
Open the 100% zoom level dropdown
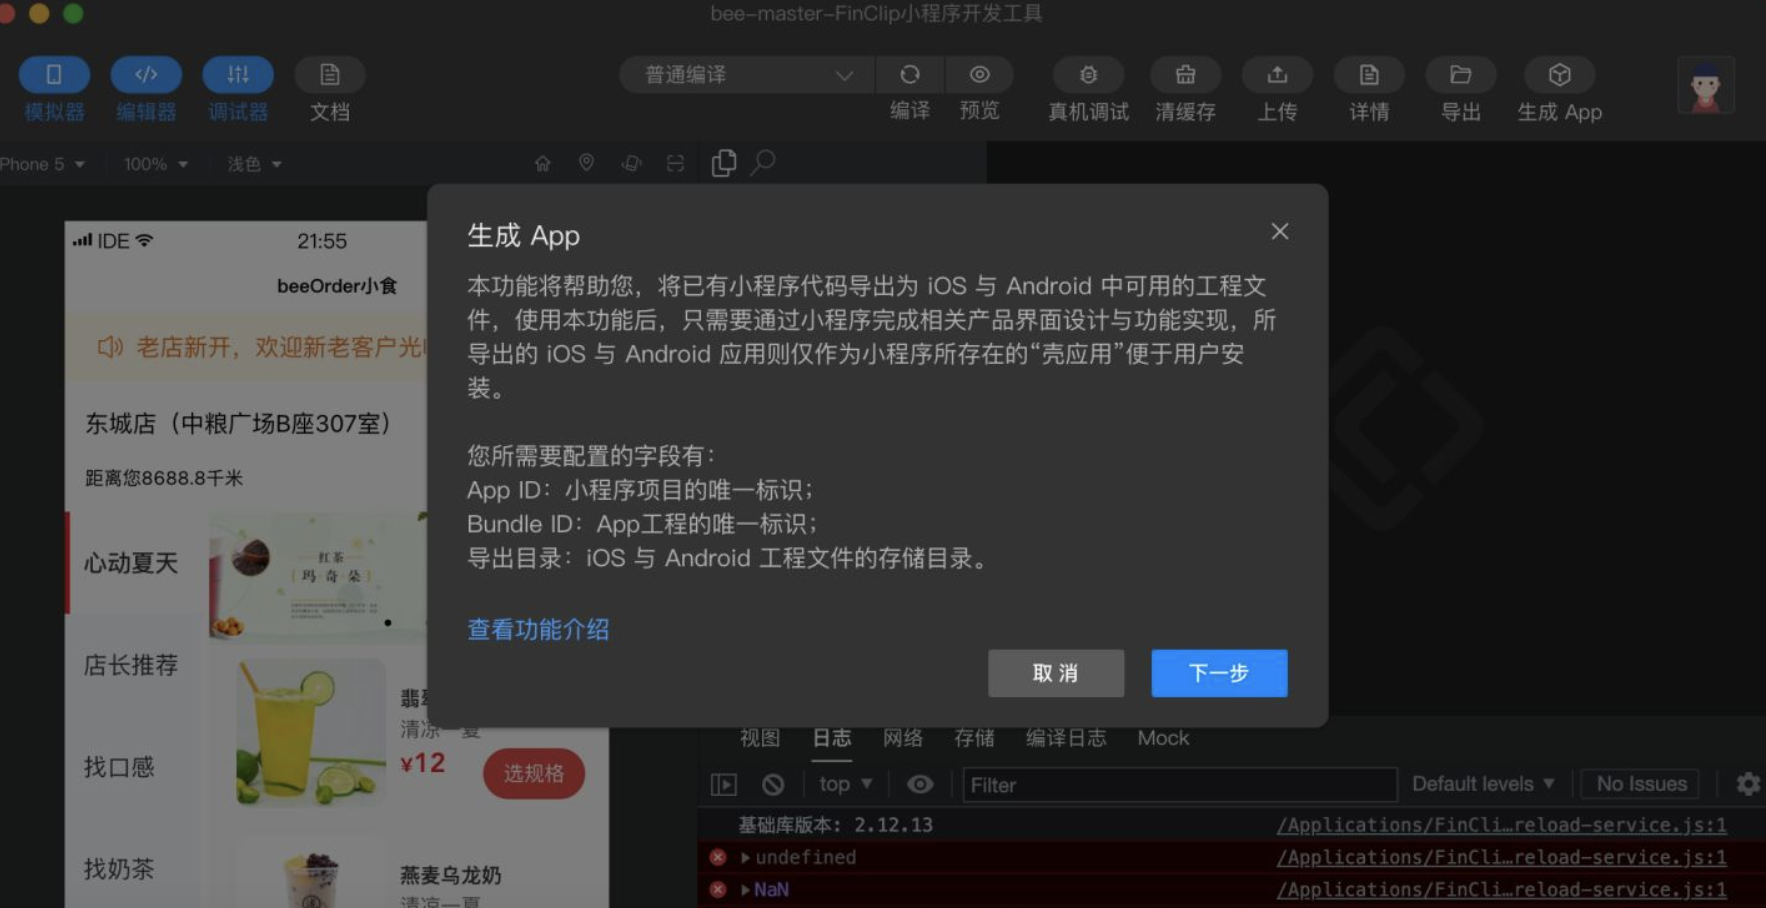coord(155,164)
